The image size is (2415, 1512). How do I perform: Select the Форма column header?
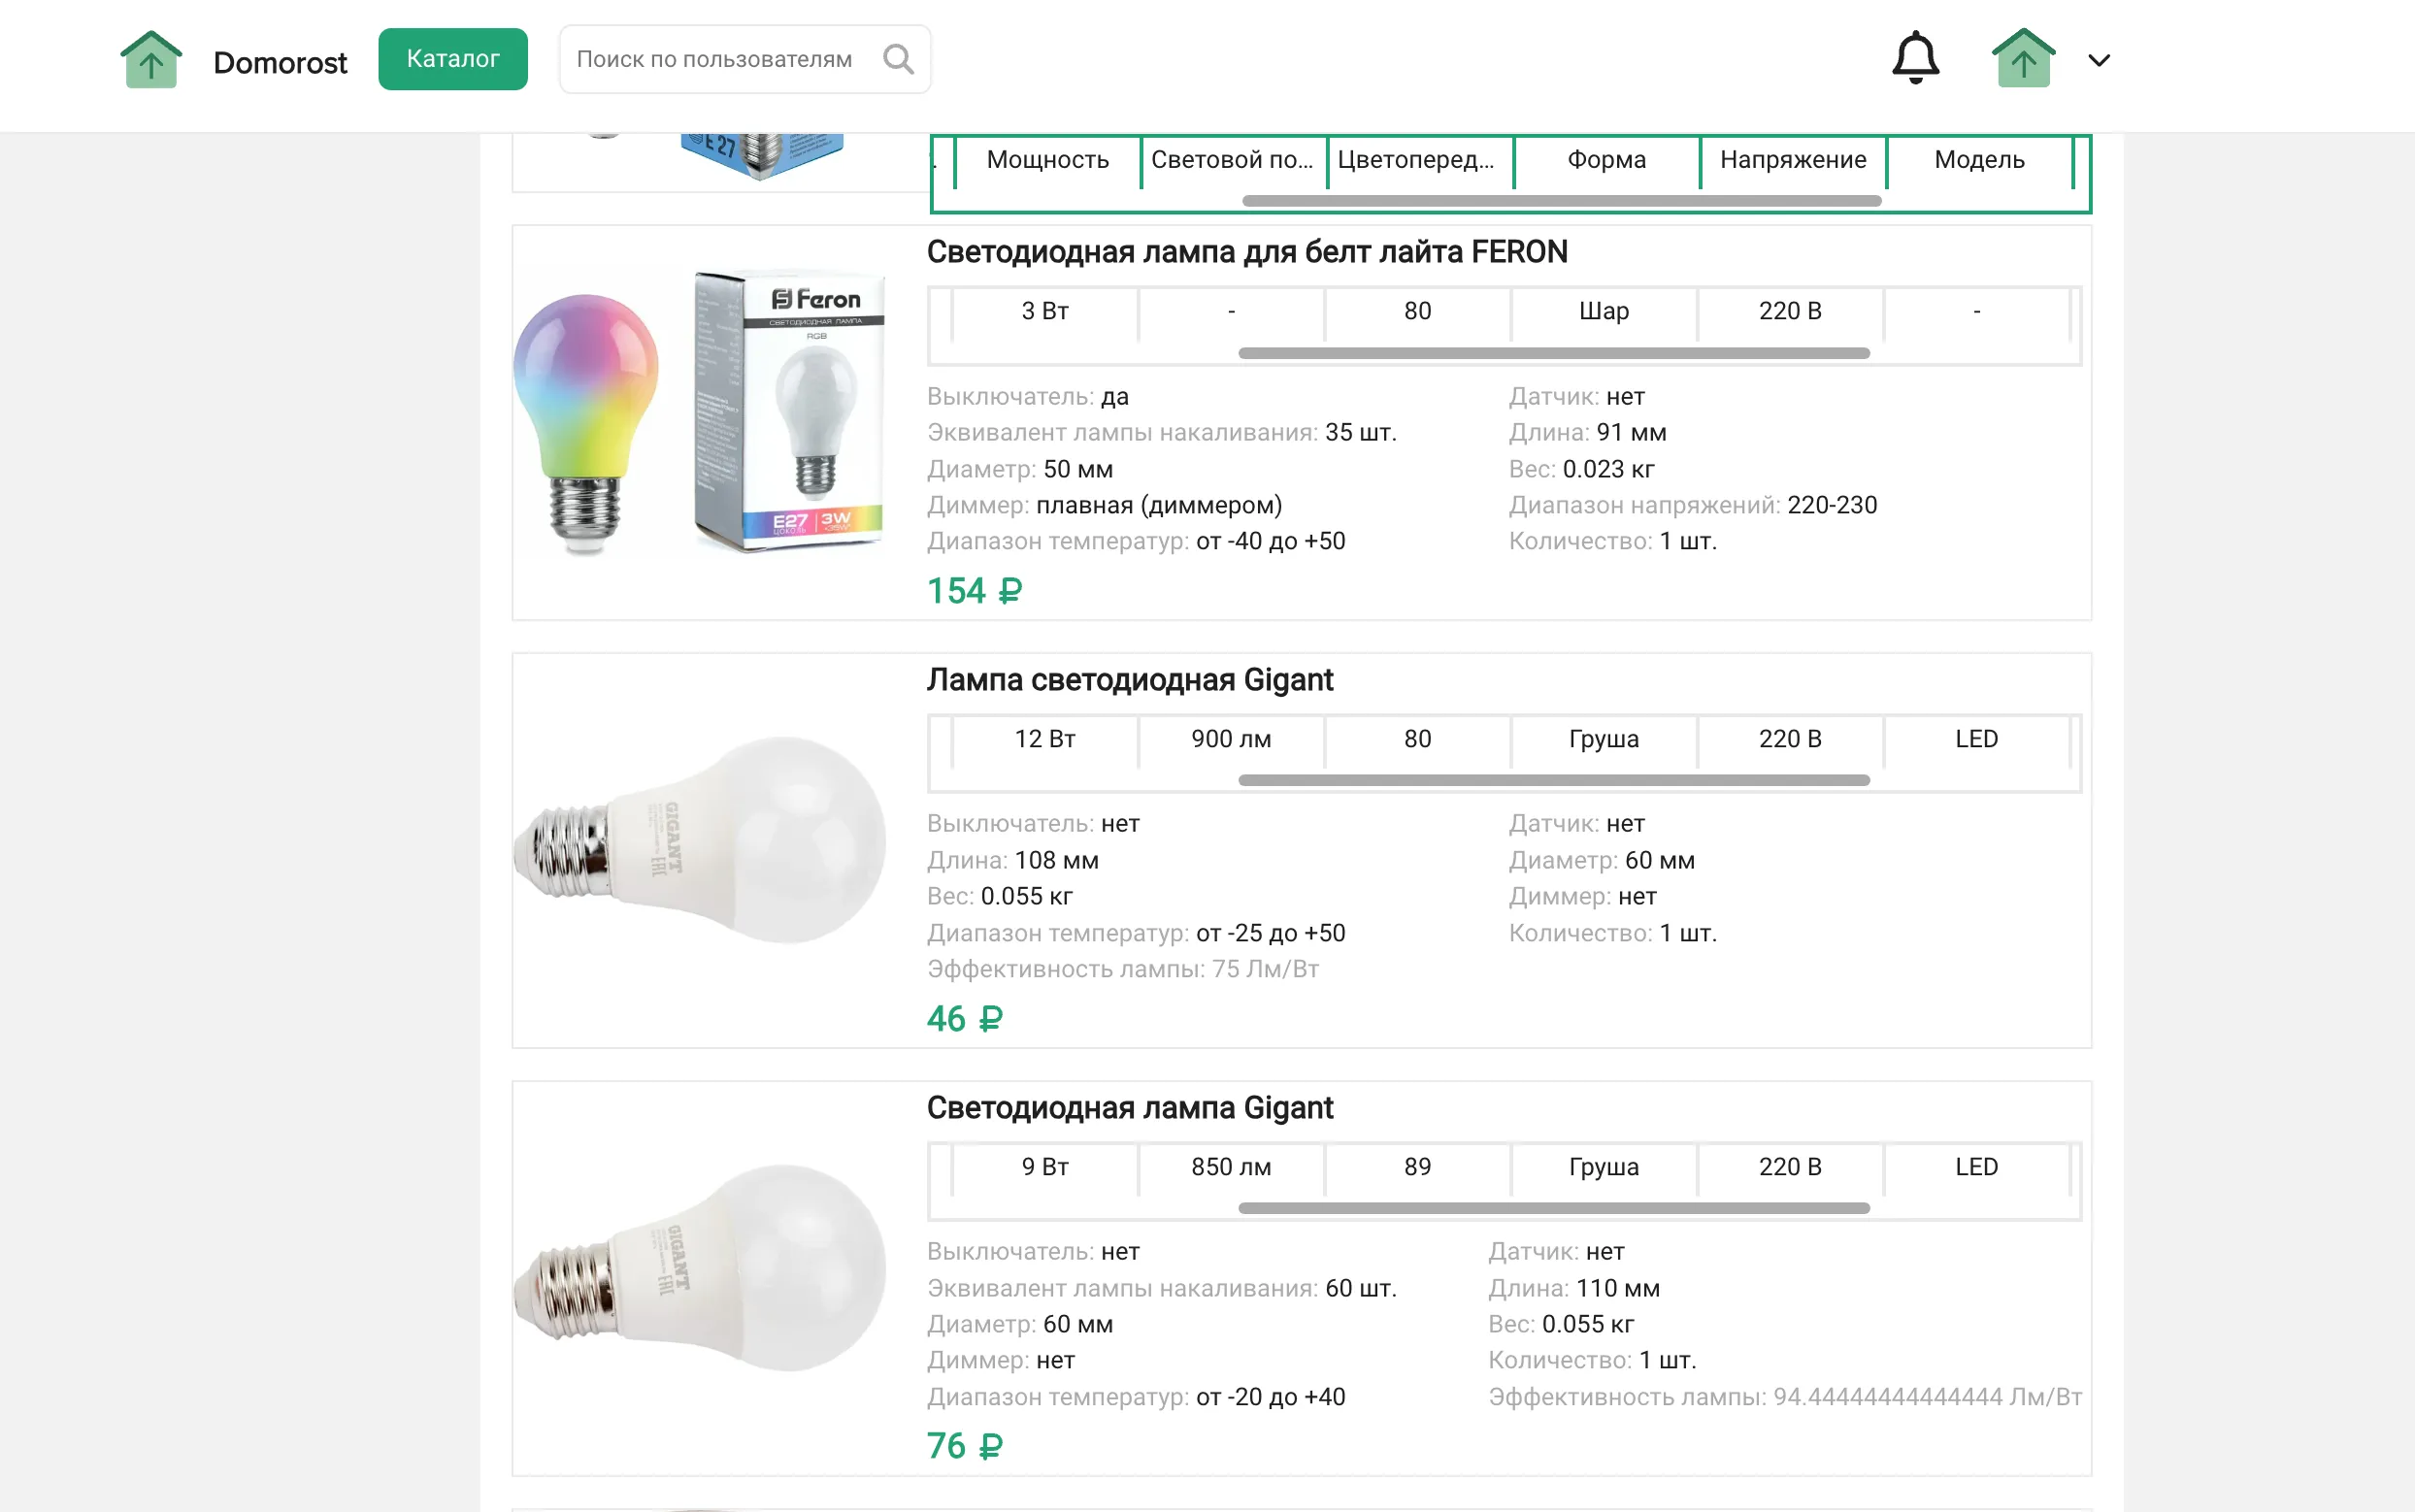point(1606,160)
